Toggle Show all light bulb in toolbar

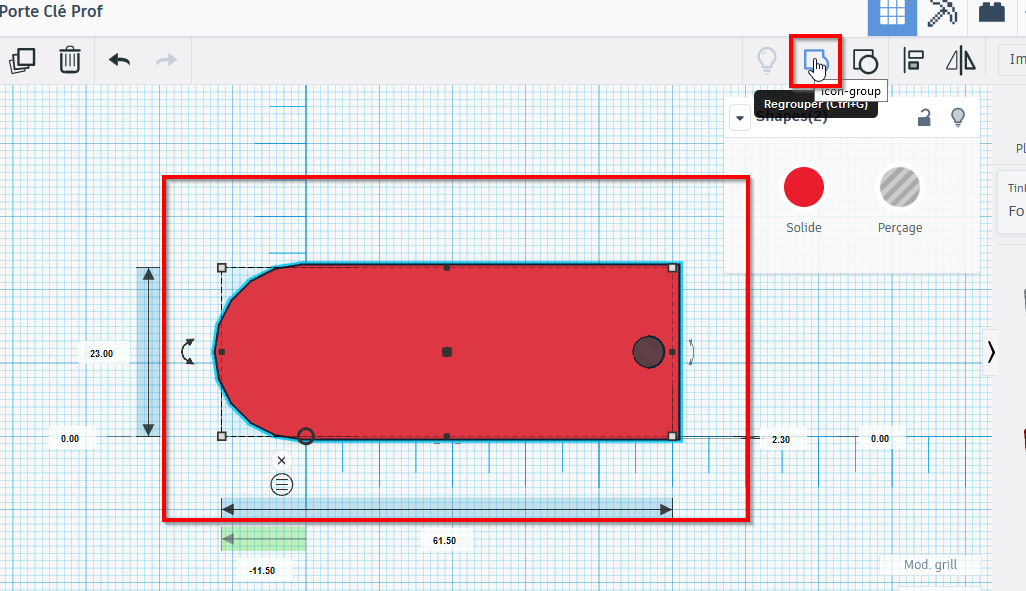(x=766, y=61)
